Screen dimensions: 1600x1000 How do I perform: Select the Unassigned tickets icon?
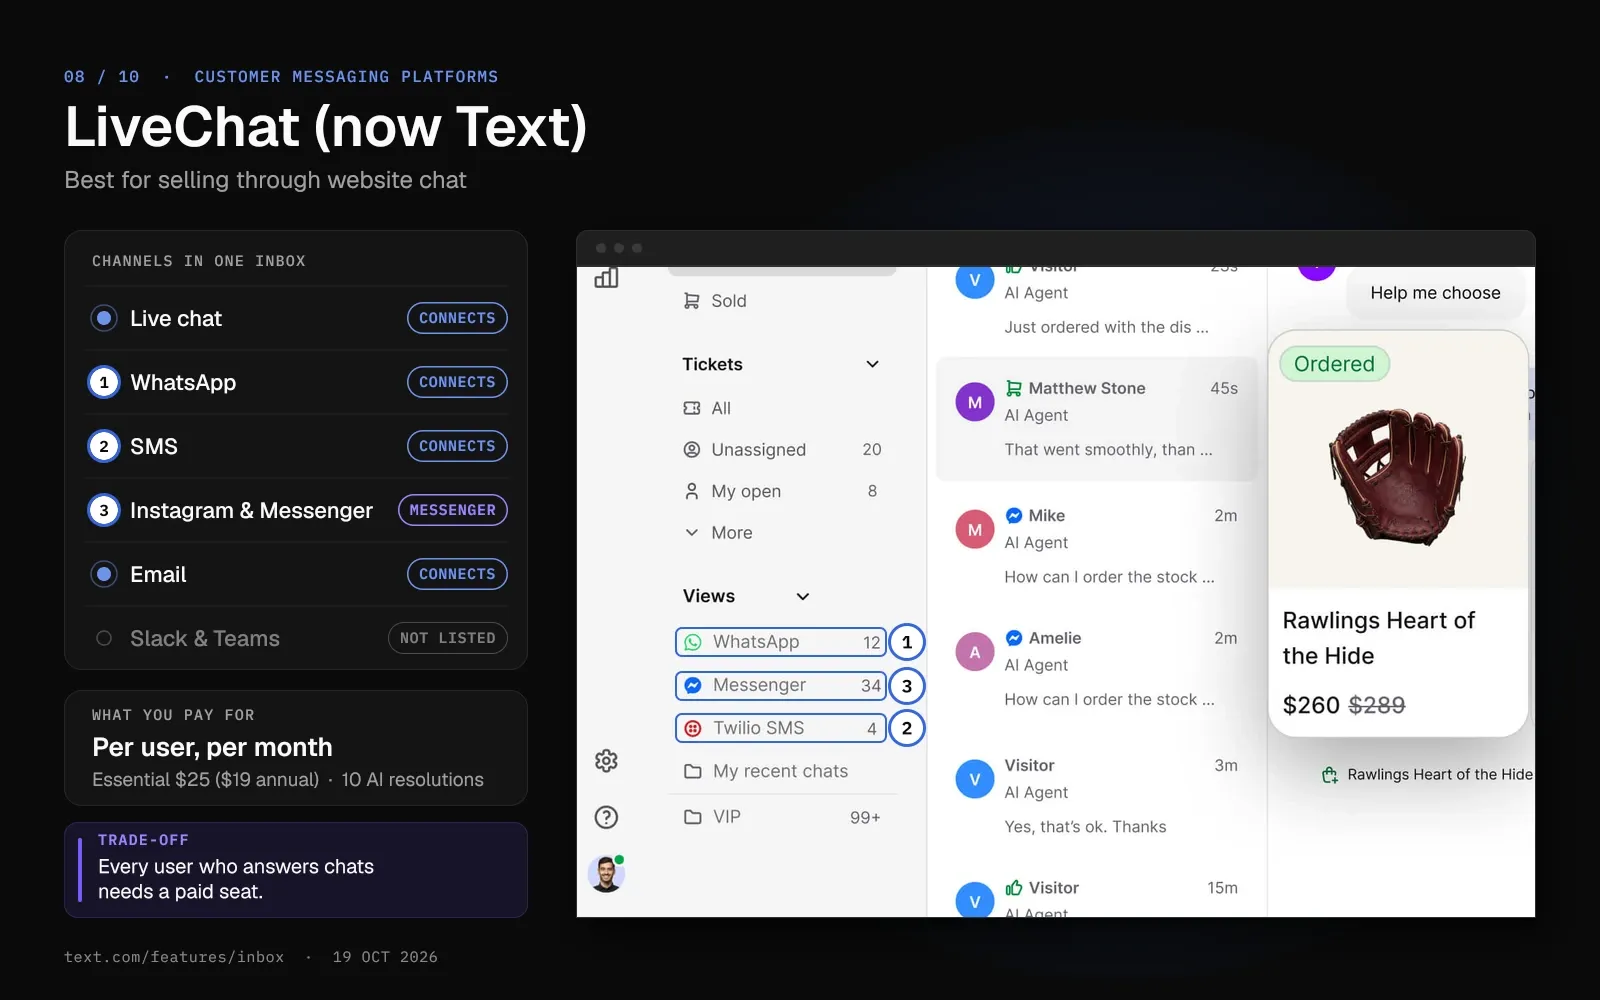691,450
